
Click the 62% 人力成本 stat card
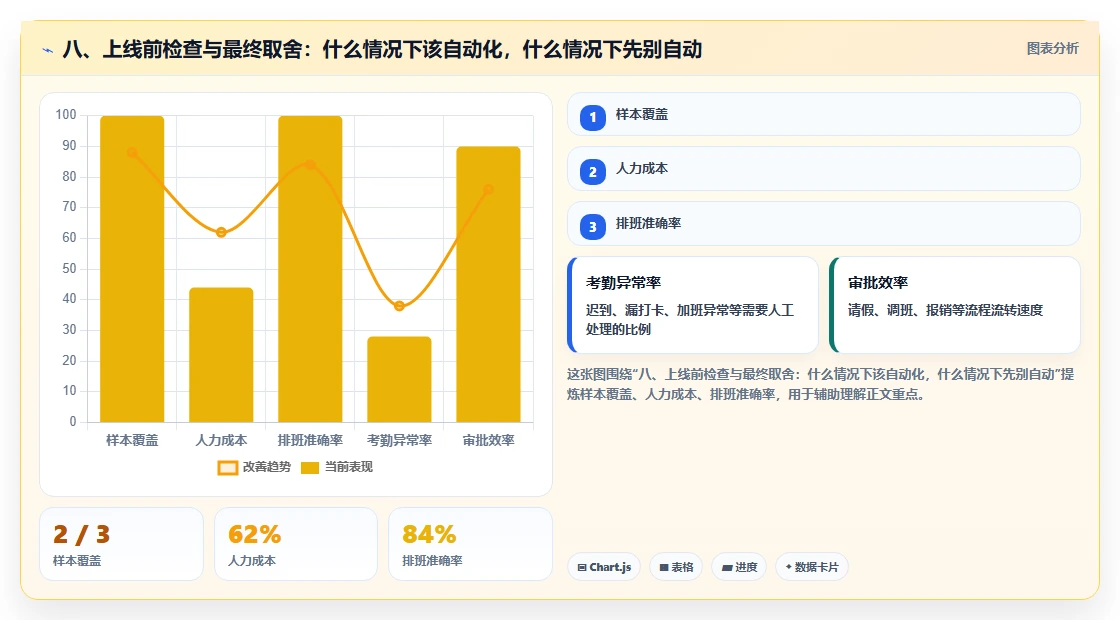(296, 544)
